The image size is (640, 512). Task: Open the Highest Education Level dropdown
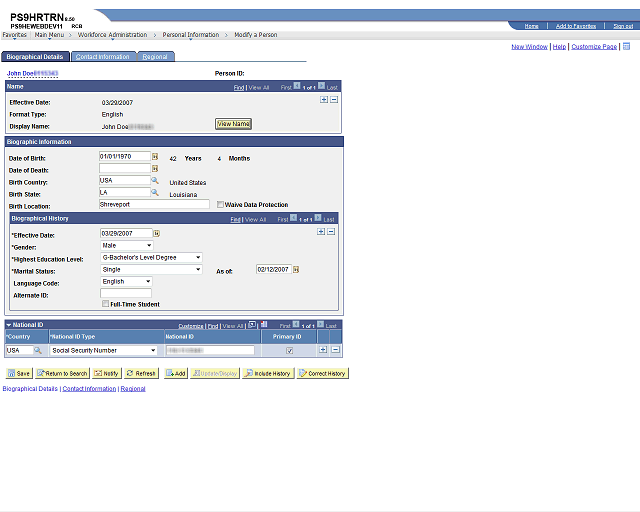151,258
